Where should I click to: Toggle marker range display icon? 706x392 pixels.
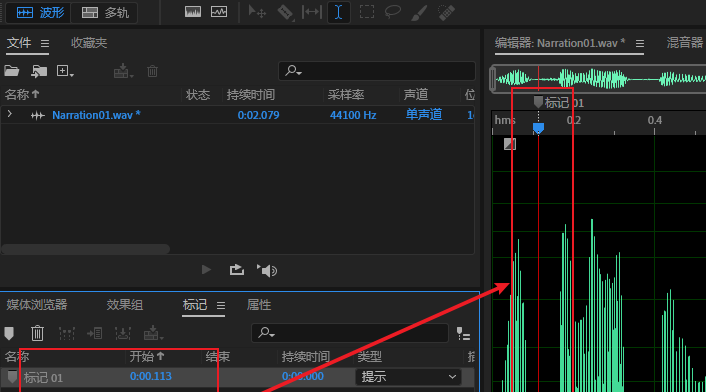[463, 334]
